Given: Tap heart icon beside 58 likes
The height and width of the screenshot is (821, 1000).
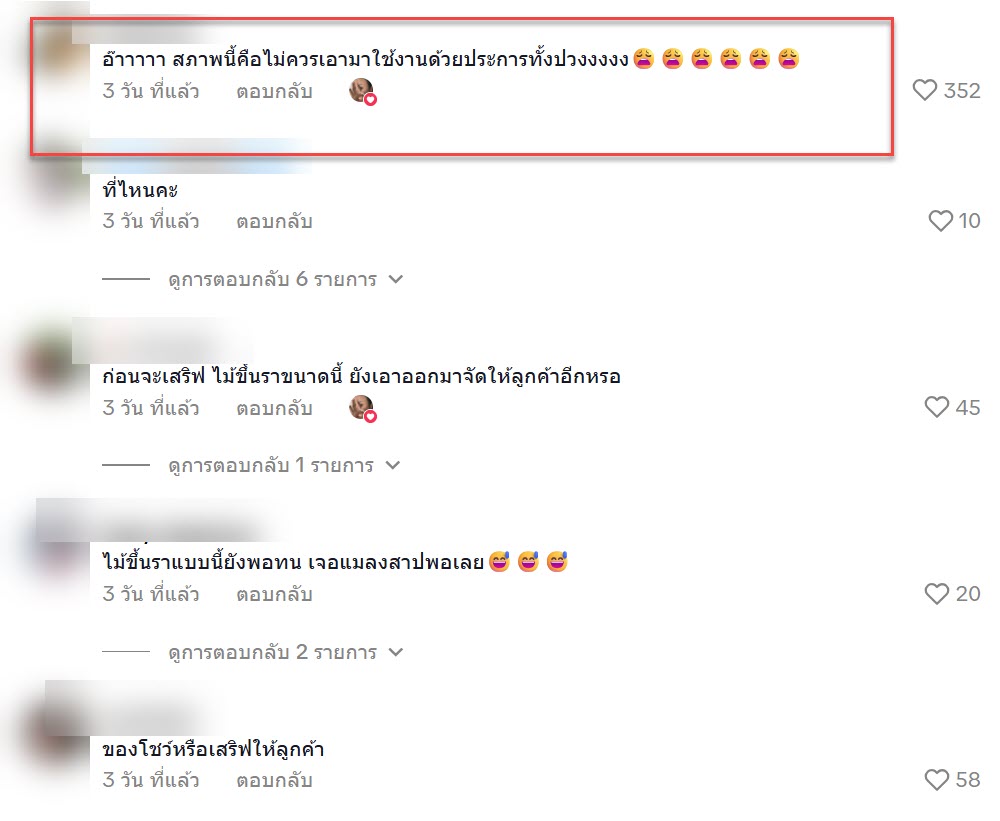Looking at the screenshot, I should click(936, 780).
